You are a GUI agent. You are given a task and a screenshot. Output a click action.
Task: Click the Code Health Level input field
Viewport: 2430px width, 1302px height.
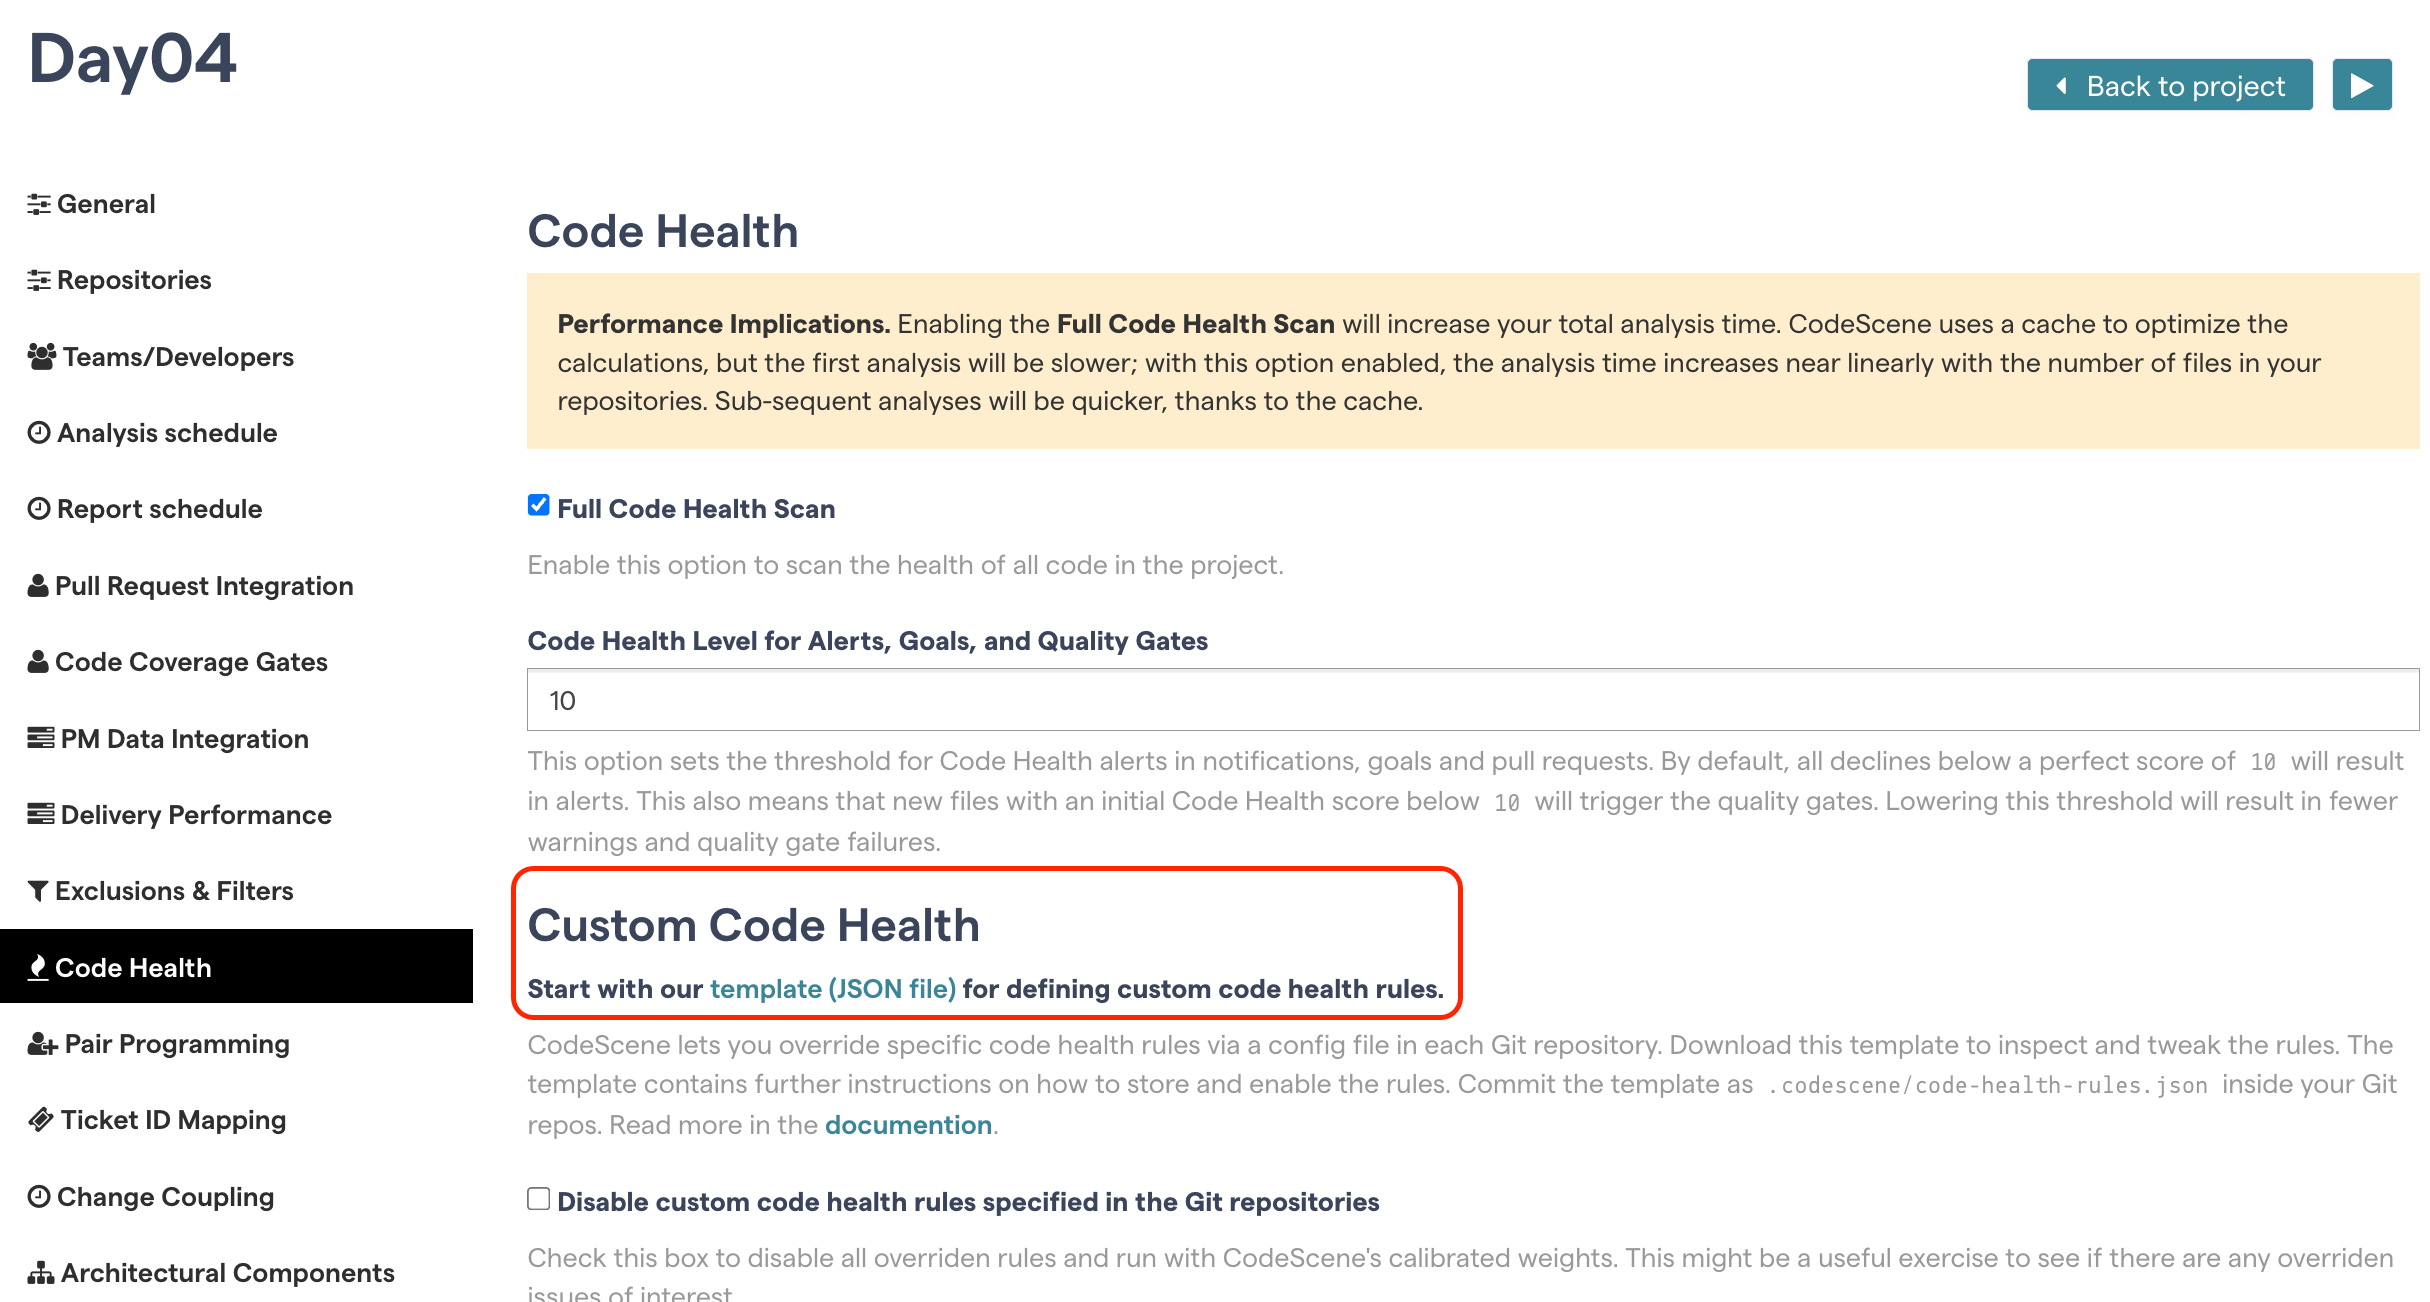(1473, 700)
